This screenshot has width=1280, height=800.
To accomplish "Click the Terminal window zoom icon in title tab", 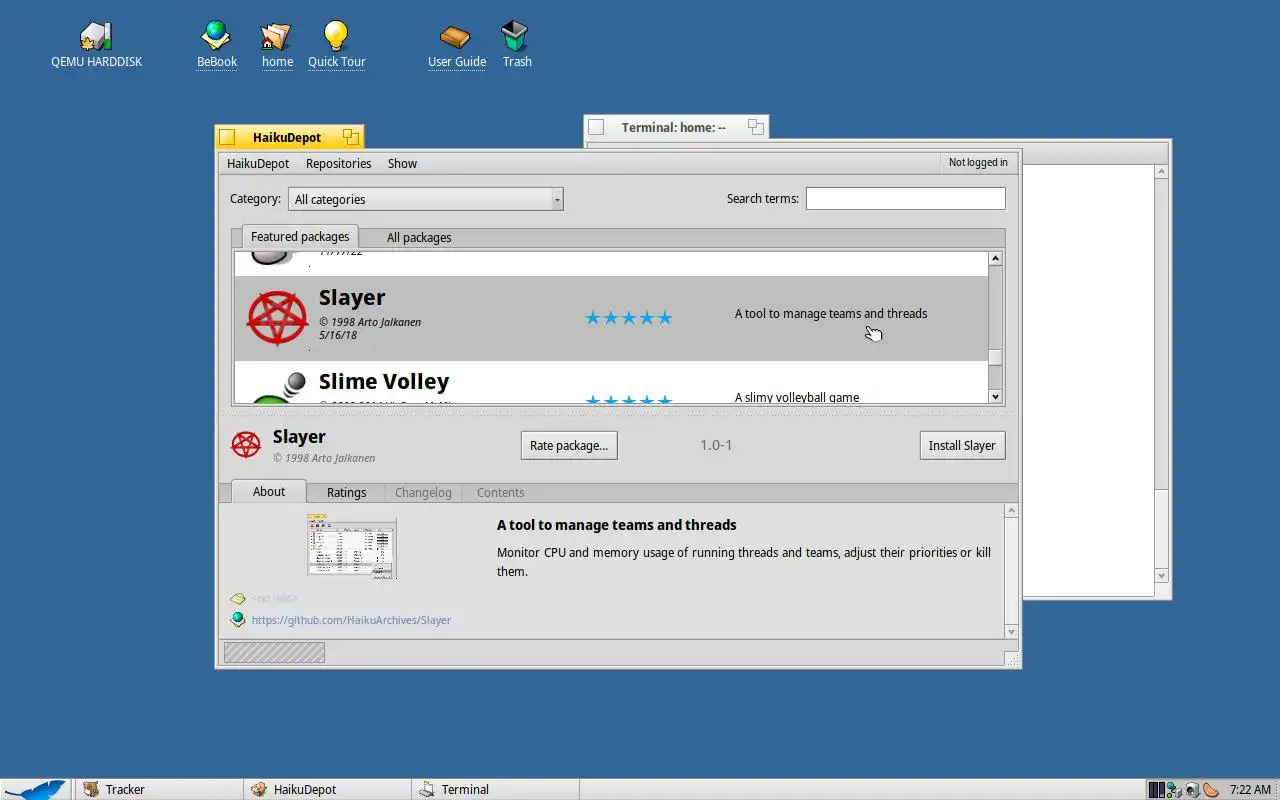I will [x=756, y=127].
